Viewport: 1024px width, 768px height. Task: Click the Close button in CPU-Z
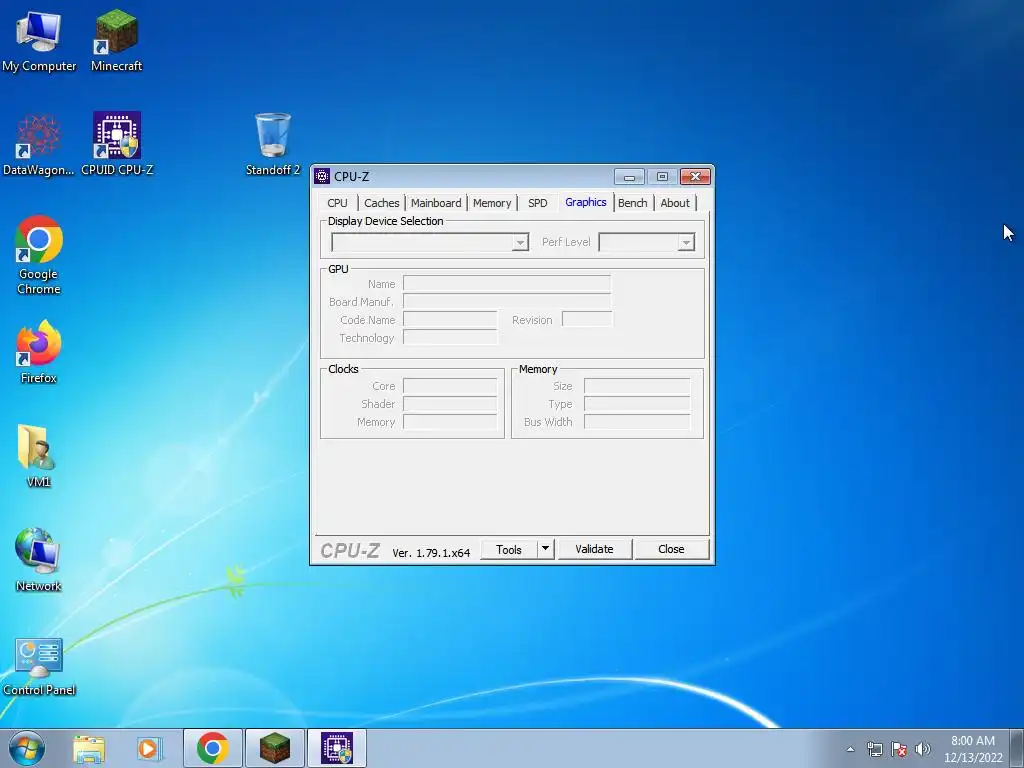tap(671, 549)
